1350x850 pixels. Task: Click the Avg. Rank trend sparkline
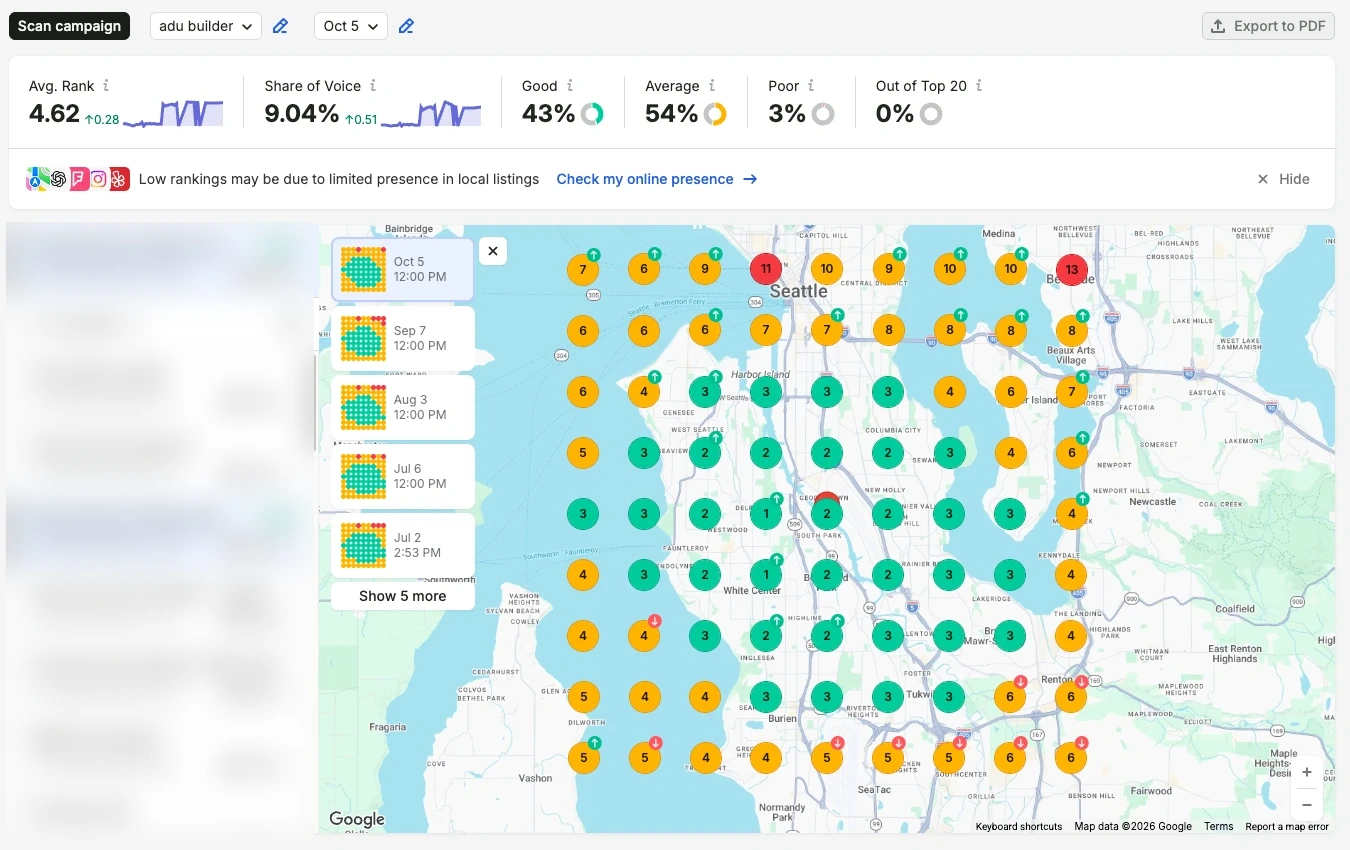coord(173,113)
